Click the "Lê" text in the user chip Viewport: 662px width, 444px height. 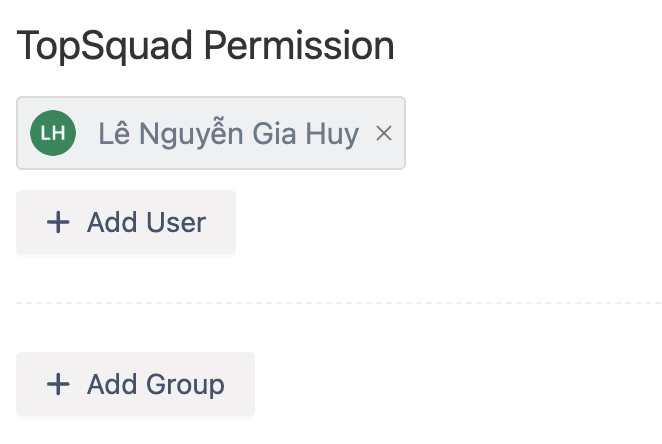pos(112,134)
